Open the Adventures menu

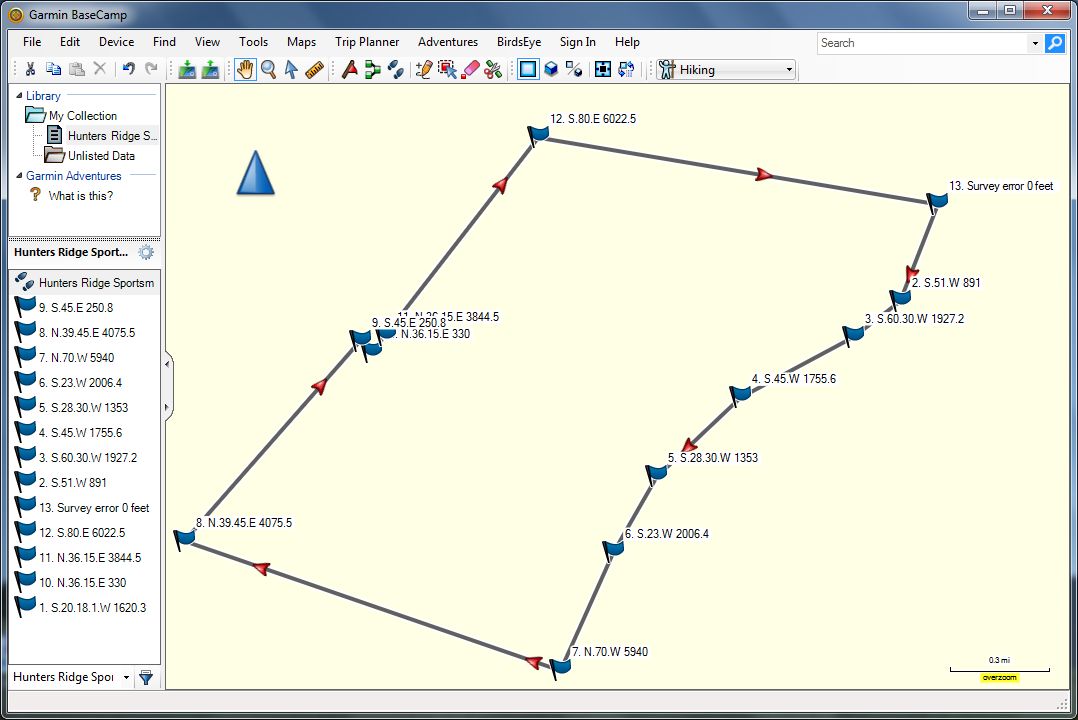(x=448, y=42)
